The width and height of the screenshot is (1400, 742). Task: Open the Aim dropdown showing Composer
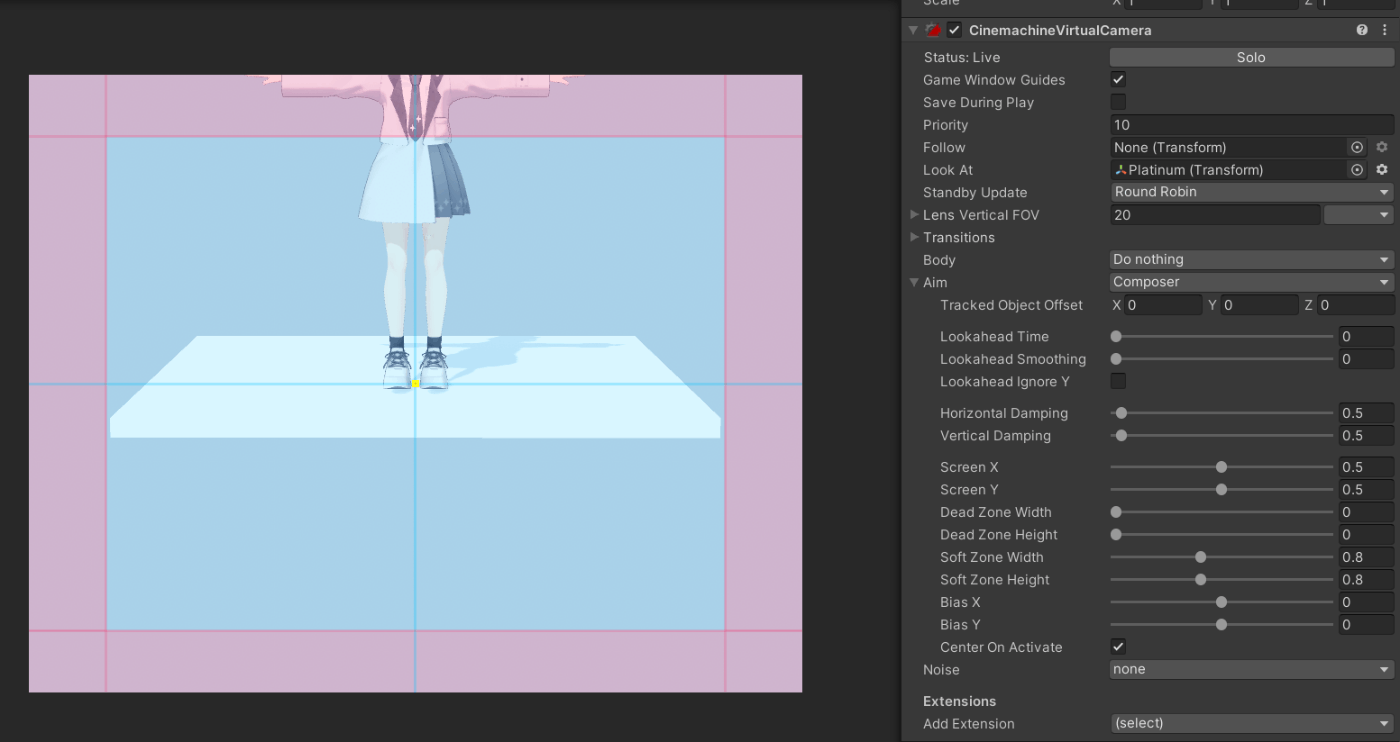1252,282
